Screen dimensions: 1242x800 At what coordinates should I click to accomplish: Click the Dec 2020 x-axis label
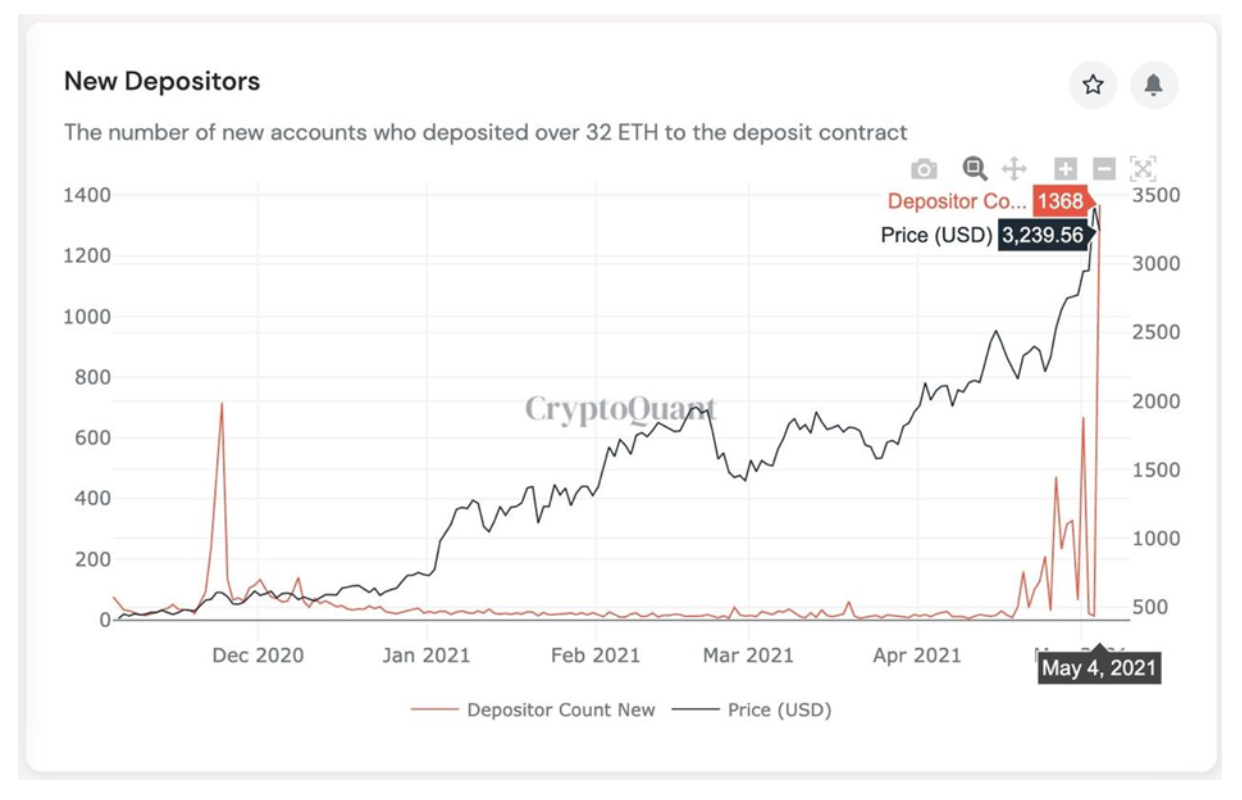(x=257, y=656)
